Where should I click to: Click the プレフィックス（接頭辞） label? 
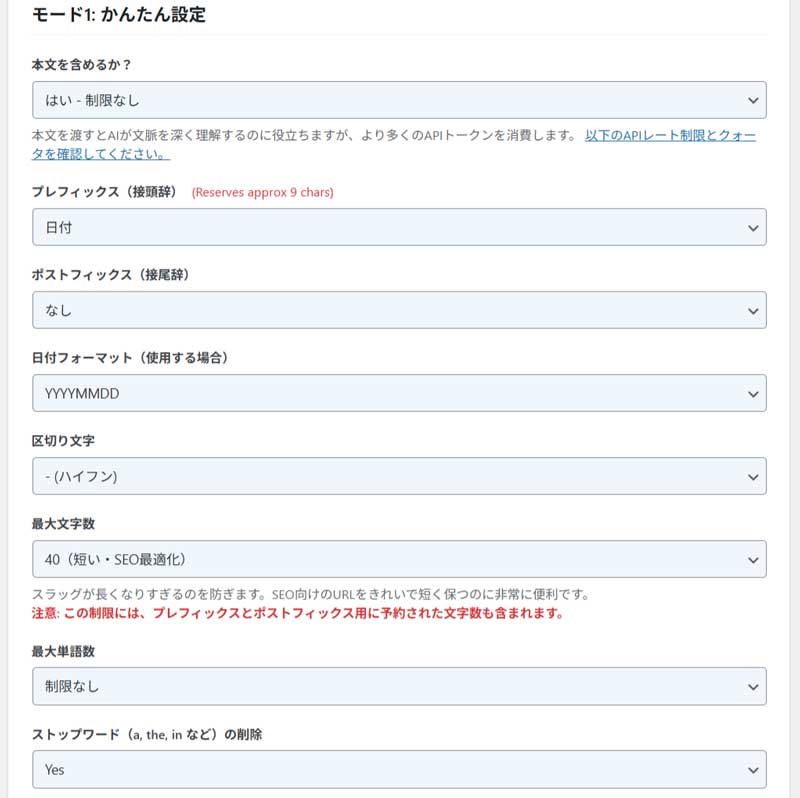pos(106,192)
